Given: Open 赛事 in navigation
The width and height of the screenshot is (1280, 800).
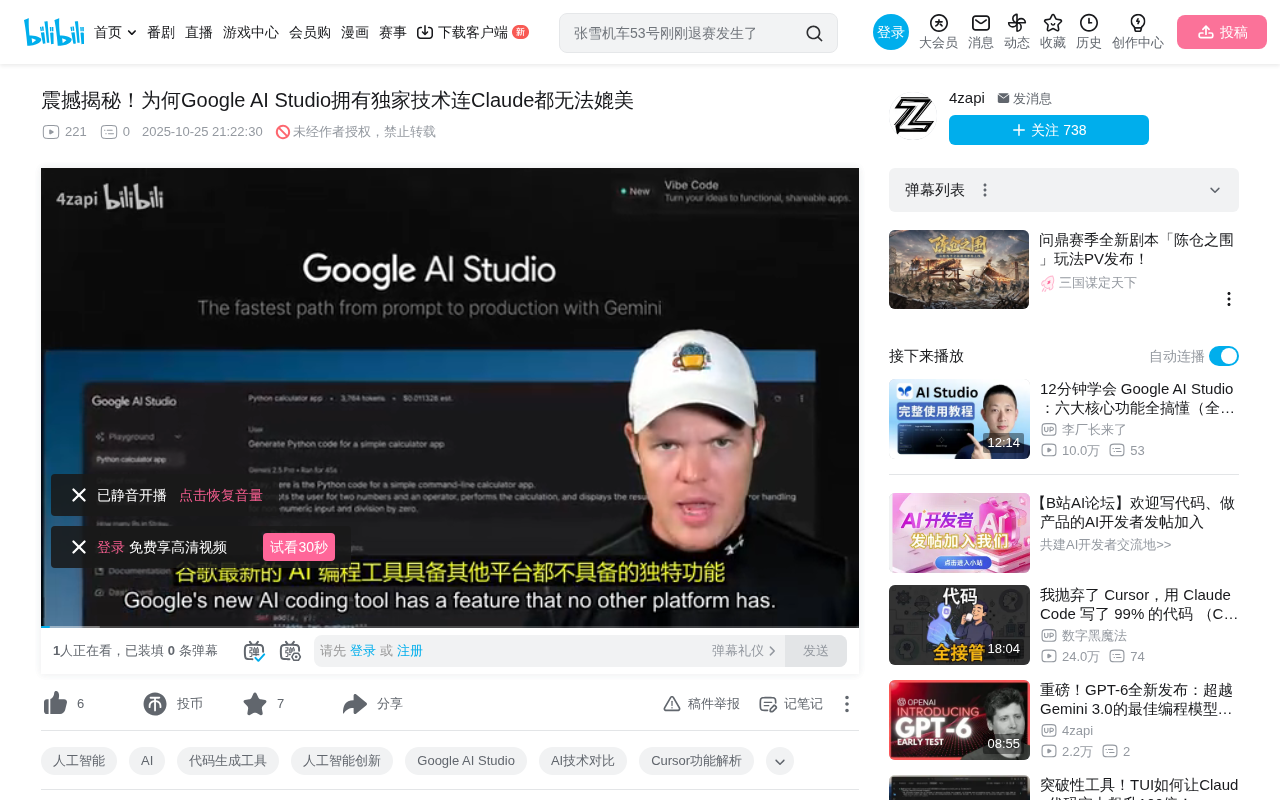Looking at the screenshot, I should pos(393,32).
